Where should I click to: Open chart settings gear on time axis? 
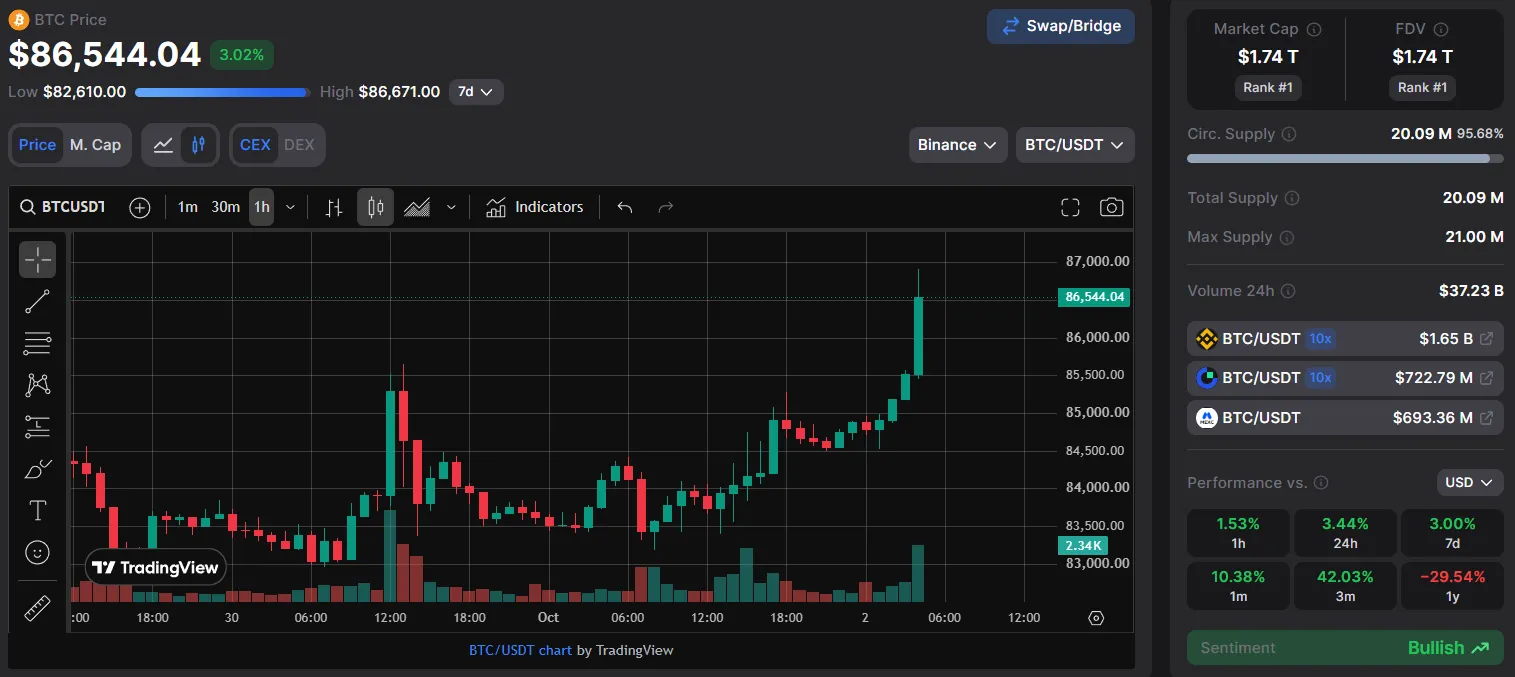click(x=1096, y=618)
